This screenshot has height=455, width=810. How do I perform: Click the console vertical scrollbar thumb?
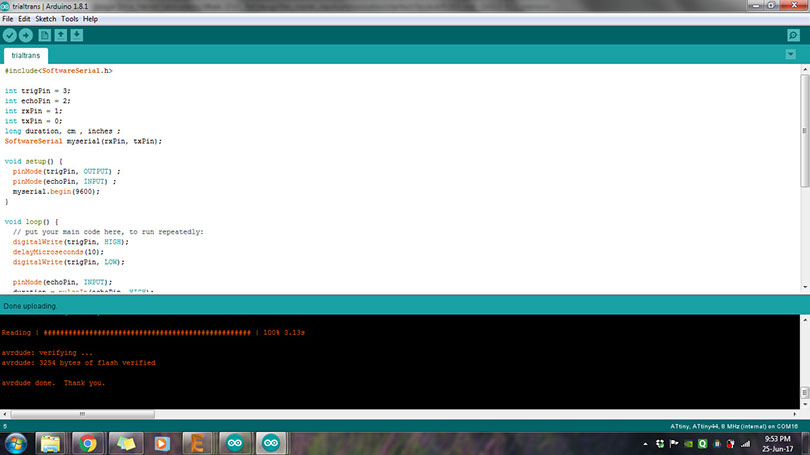pyautogui.click(x=805, y=393)
